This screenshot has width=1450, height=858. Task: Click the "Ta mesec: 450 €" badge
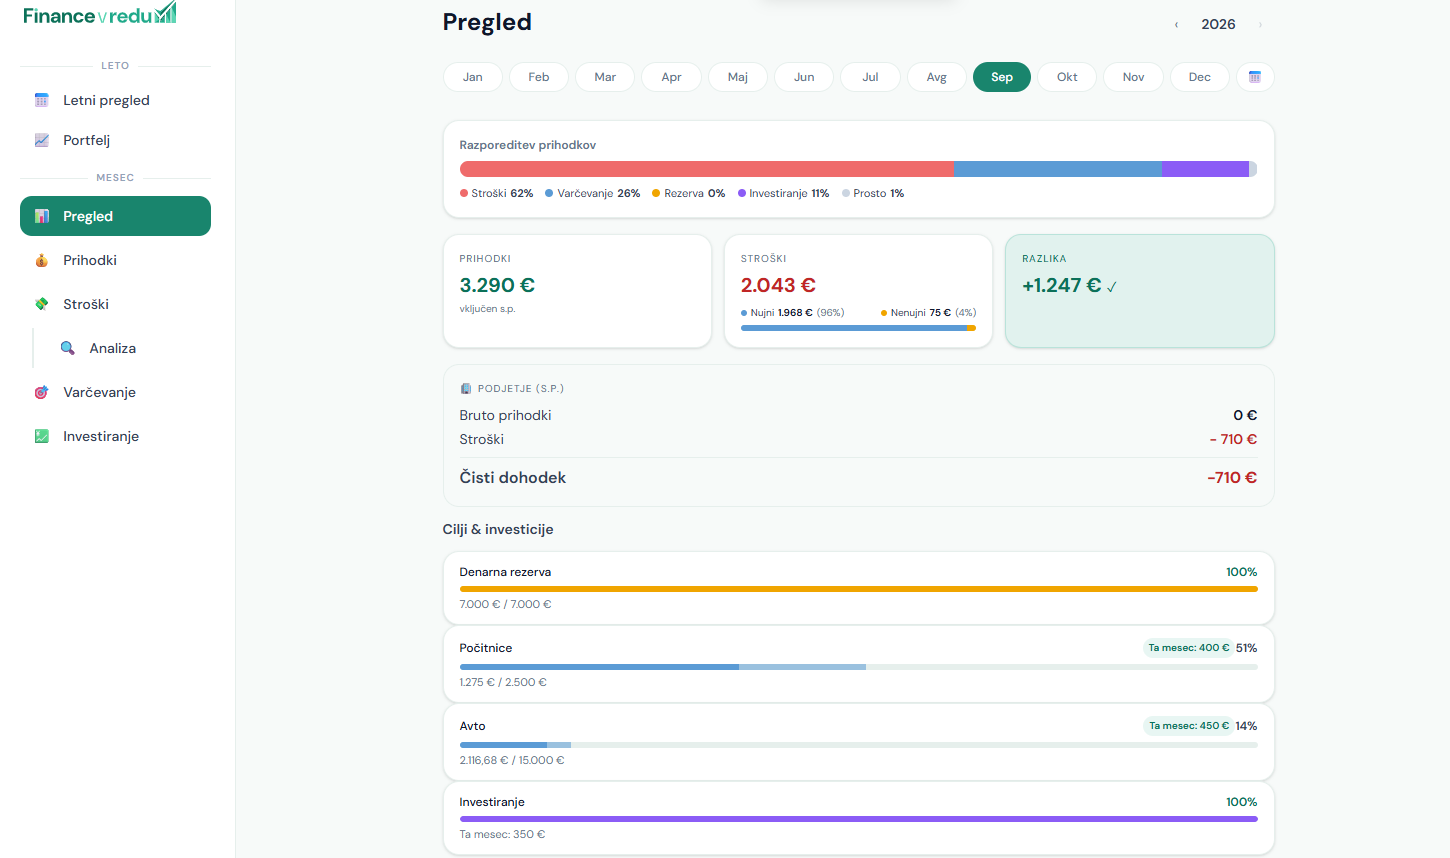1189,726
